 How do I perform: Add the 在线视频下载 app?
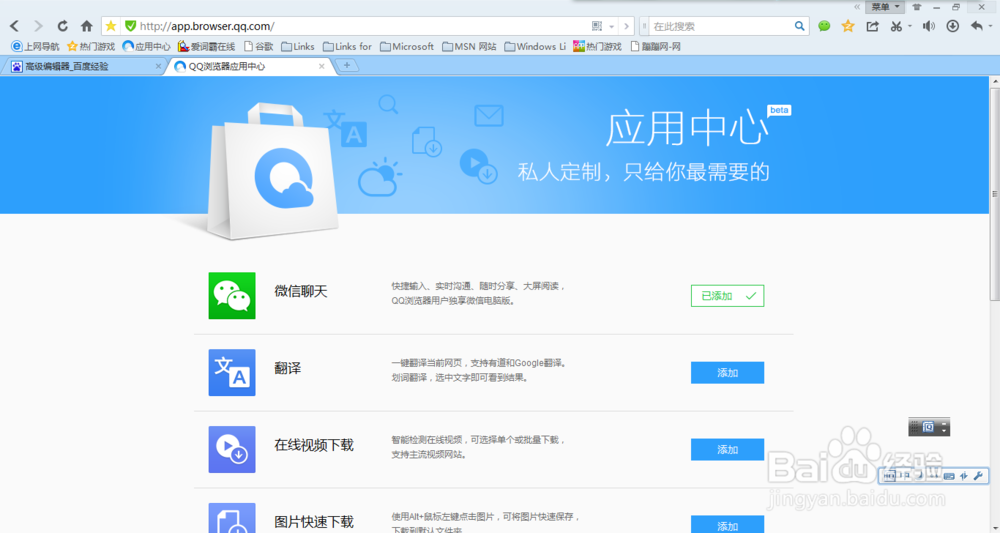(727, 449)
